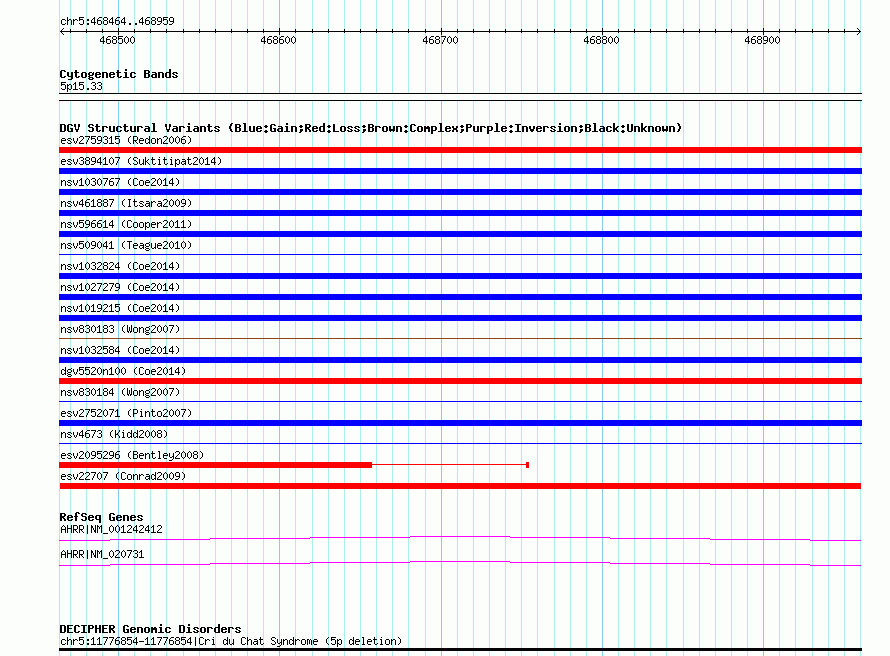The height and width of the screenshot is (656, 890).
Task: Click the blue bar under nsv461887
Action: pyautogui.click(x=460, y=213)
